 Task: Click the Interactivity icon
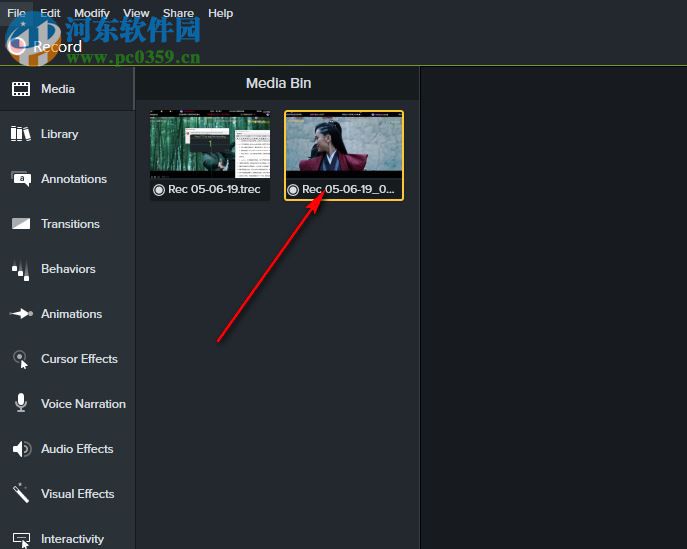coord(21,539)
